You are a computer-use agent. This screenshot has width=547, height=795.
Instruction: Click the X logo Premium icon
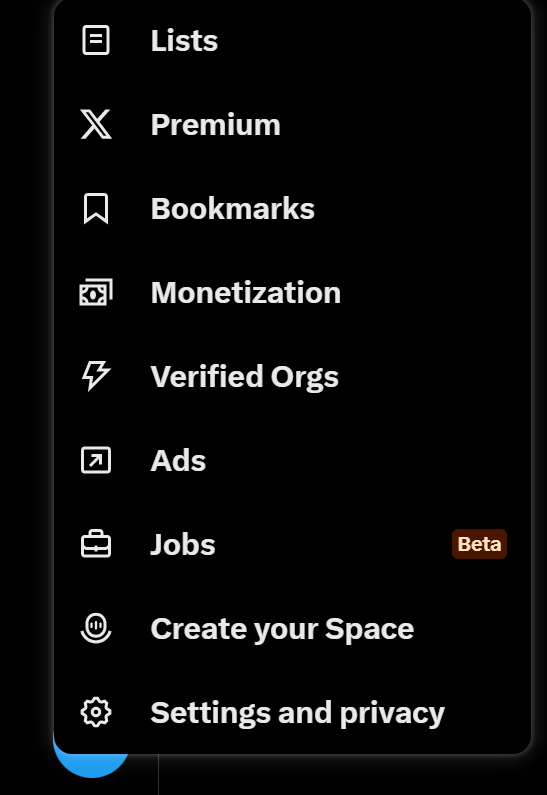point(96,124)
